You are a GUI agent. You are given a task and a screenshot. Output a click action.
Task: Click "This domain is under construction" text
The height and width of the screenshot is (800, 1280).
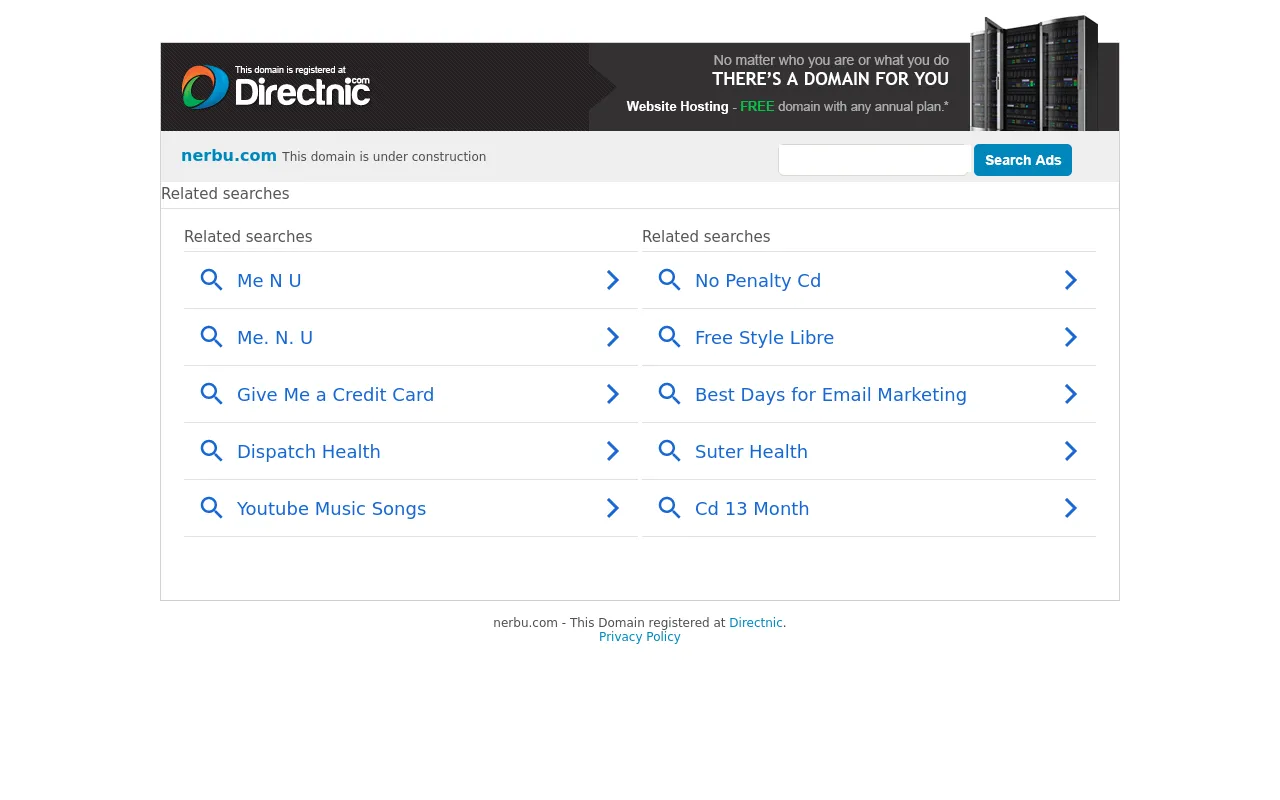pos(384,157)
